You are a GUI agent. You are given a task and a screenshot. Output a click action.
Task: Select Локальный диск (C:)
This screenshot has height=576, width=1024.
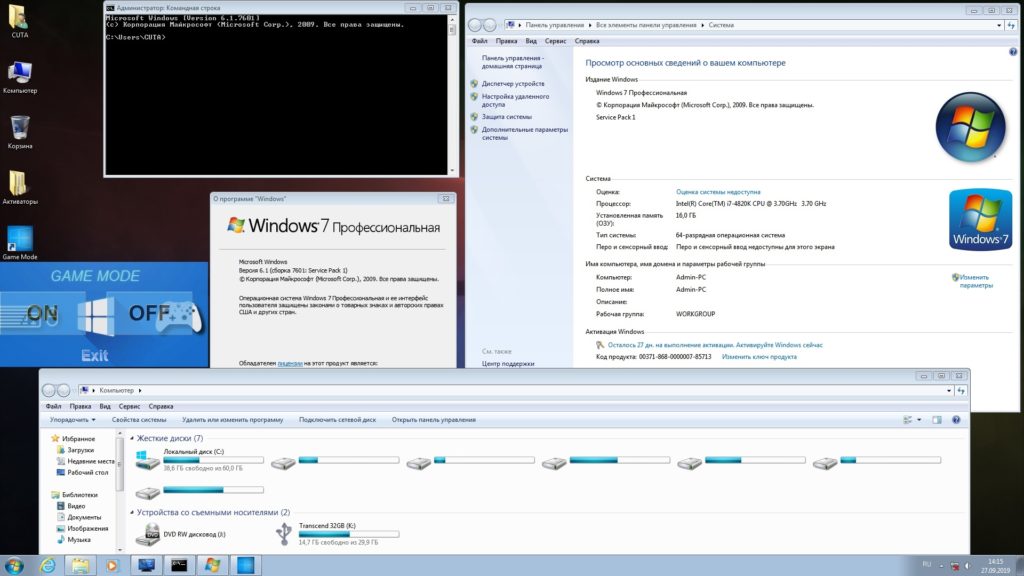(199, 460)
